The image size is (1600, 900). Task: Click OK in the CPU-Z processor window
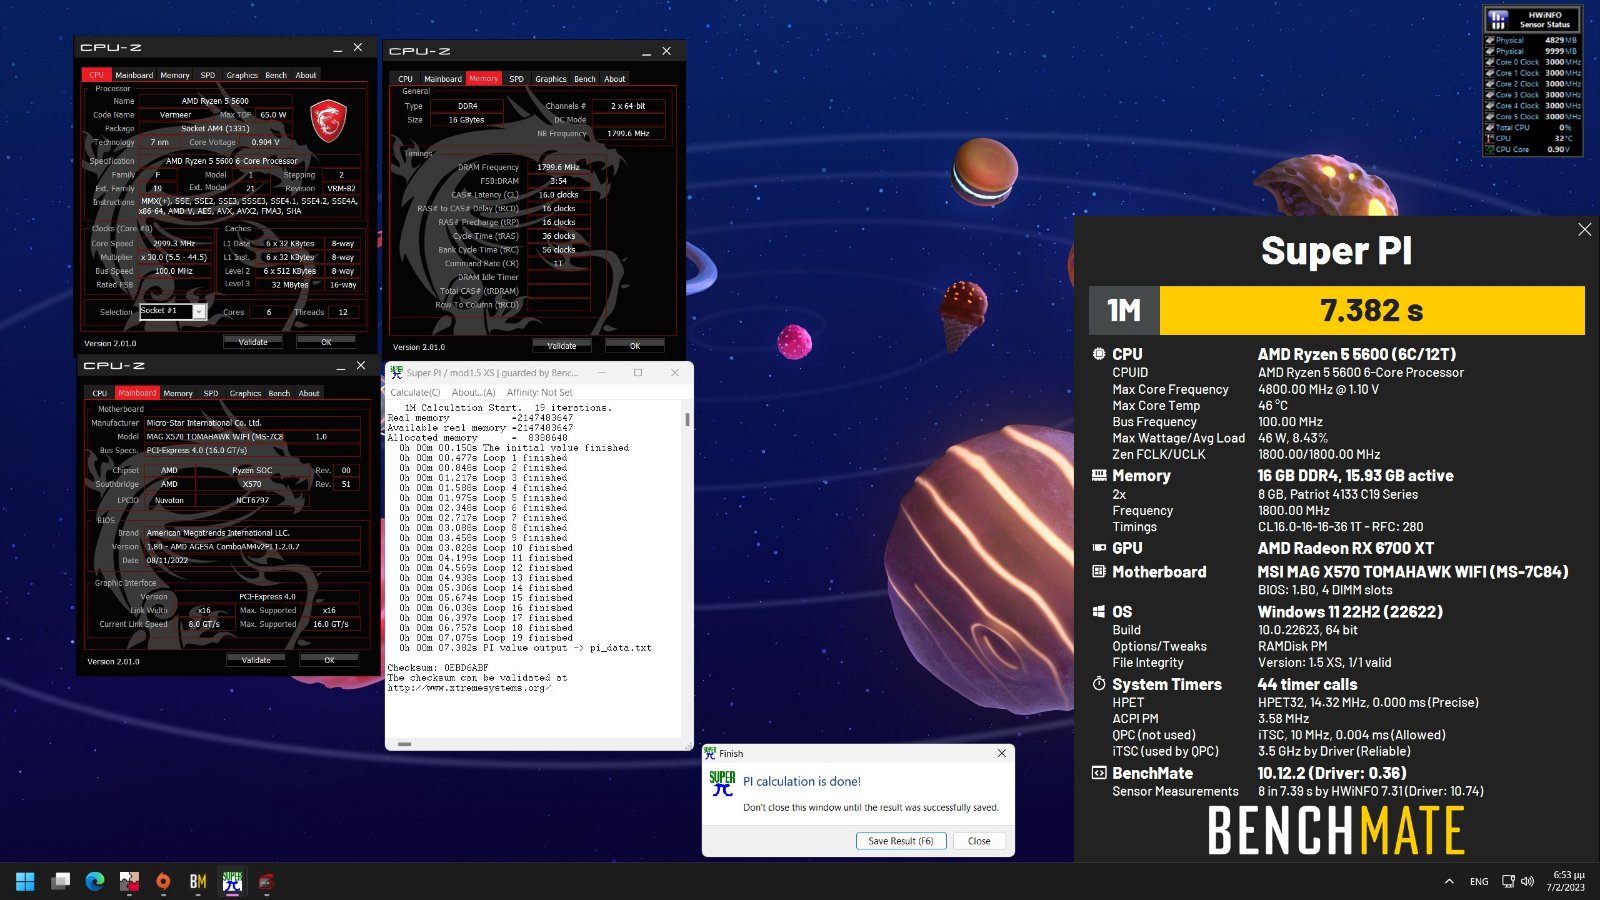pyautogui.click(x=326, y=342)
